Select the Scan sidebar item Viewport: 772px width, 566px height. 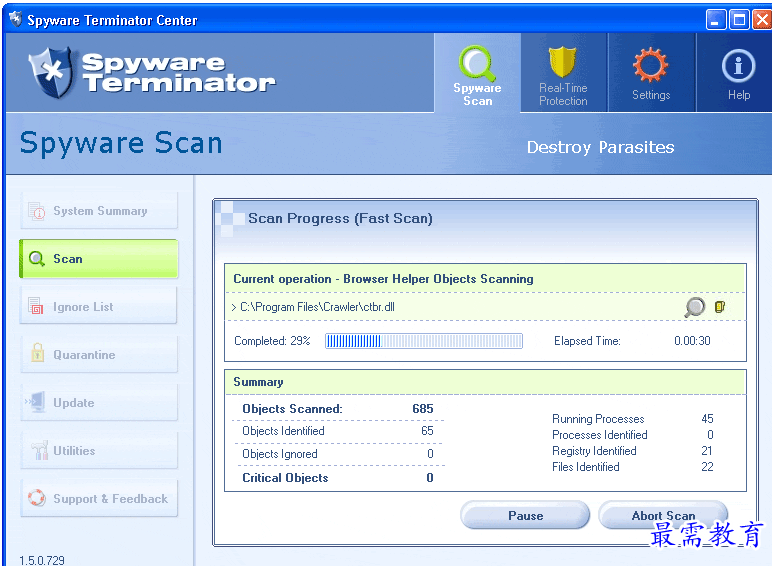(x=99, y=258)
